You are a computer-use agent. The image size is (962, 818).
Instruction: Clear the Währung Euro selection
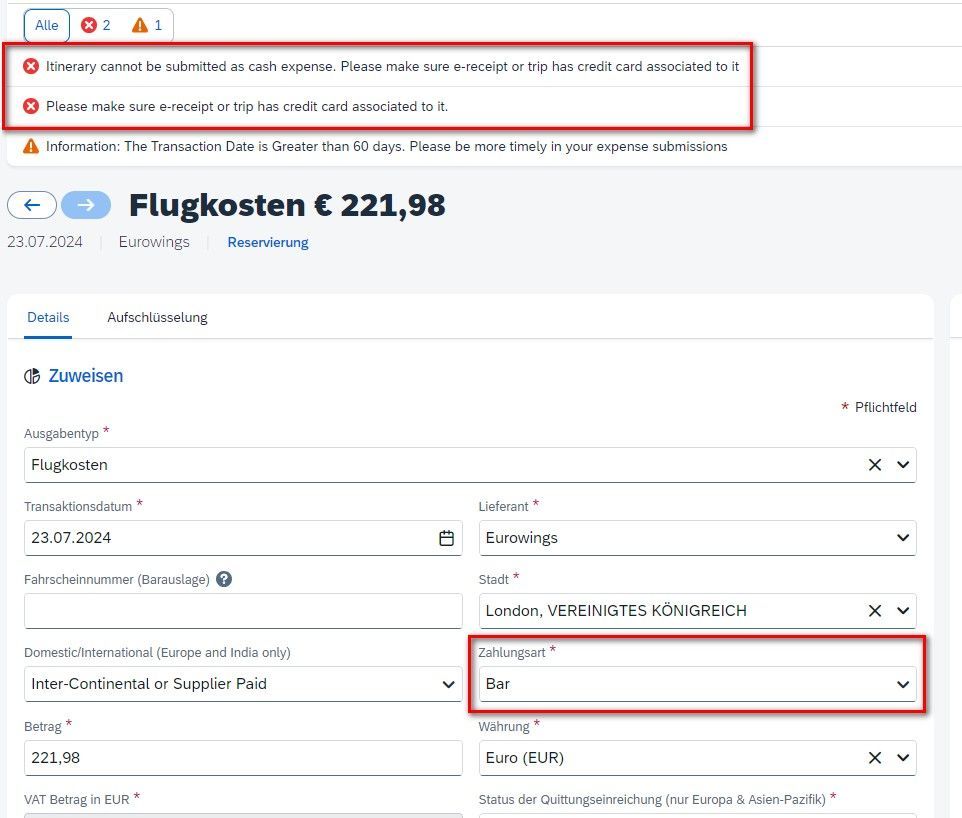(x=875, y=758)
